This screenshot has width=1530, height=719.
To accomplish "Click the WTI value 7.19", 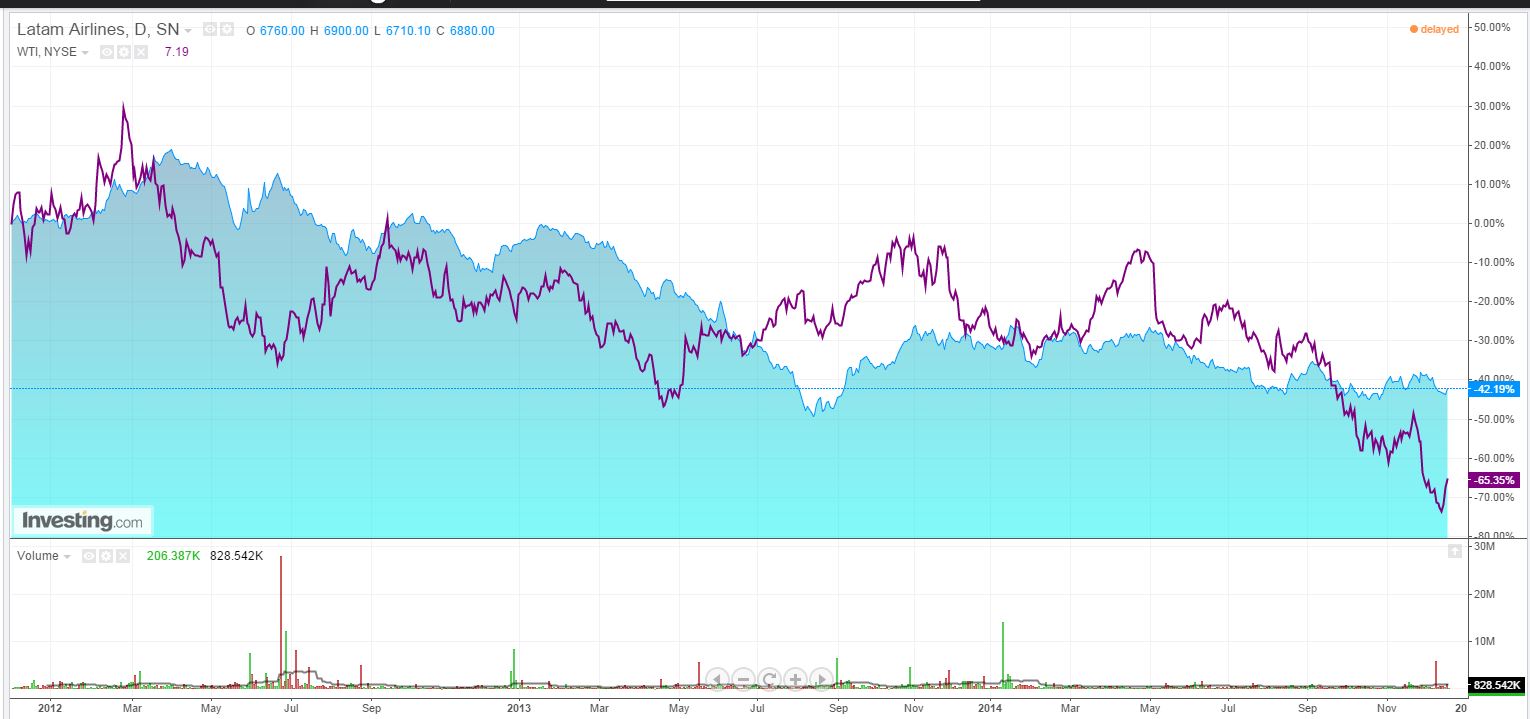I will 176,52.
